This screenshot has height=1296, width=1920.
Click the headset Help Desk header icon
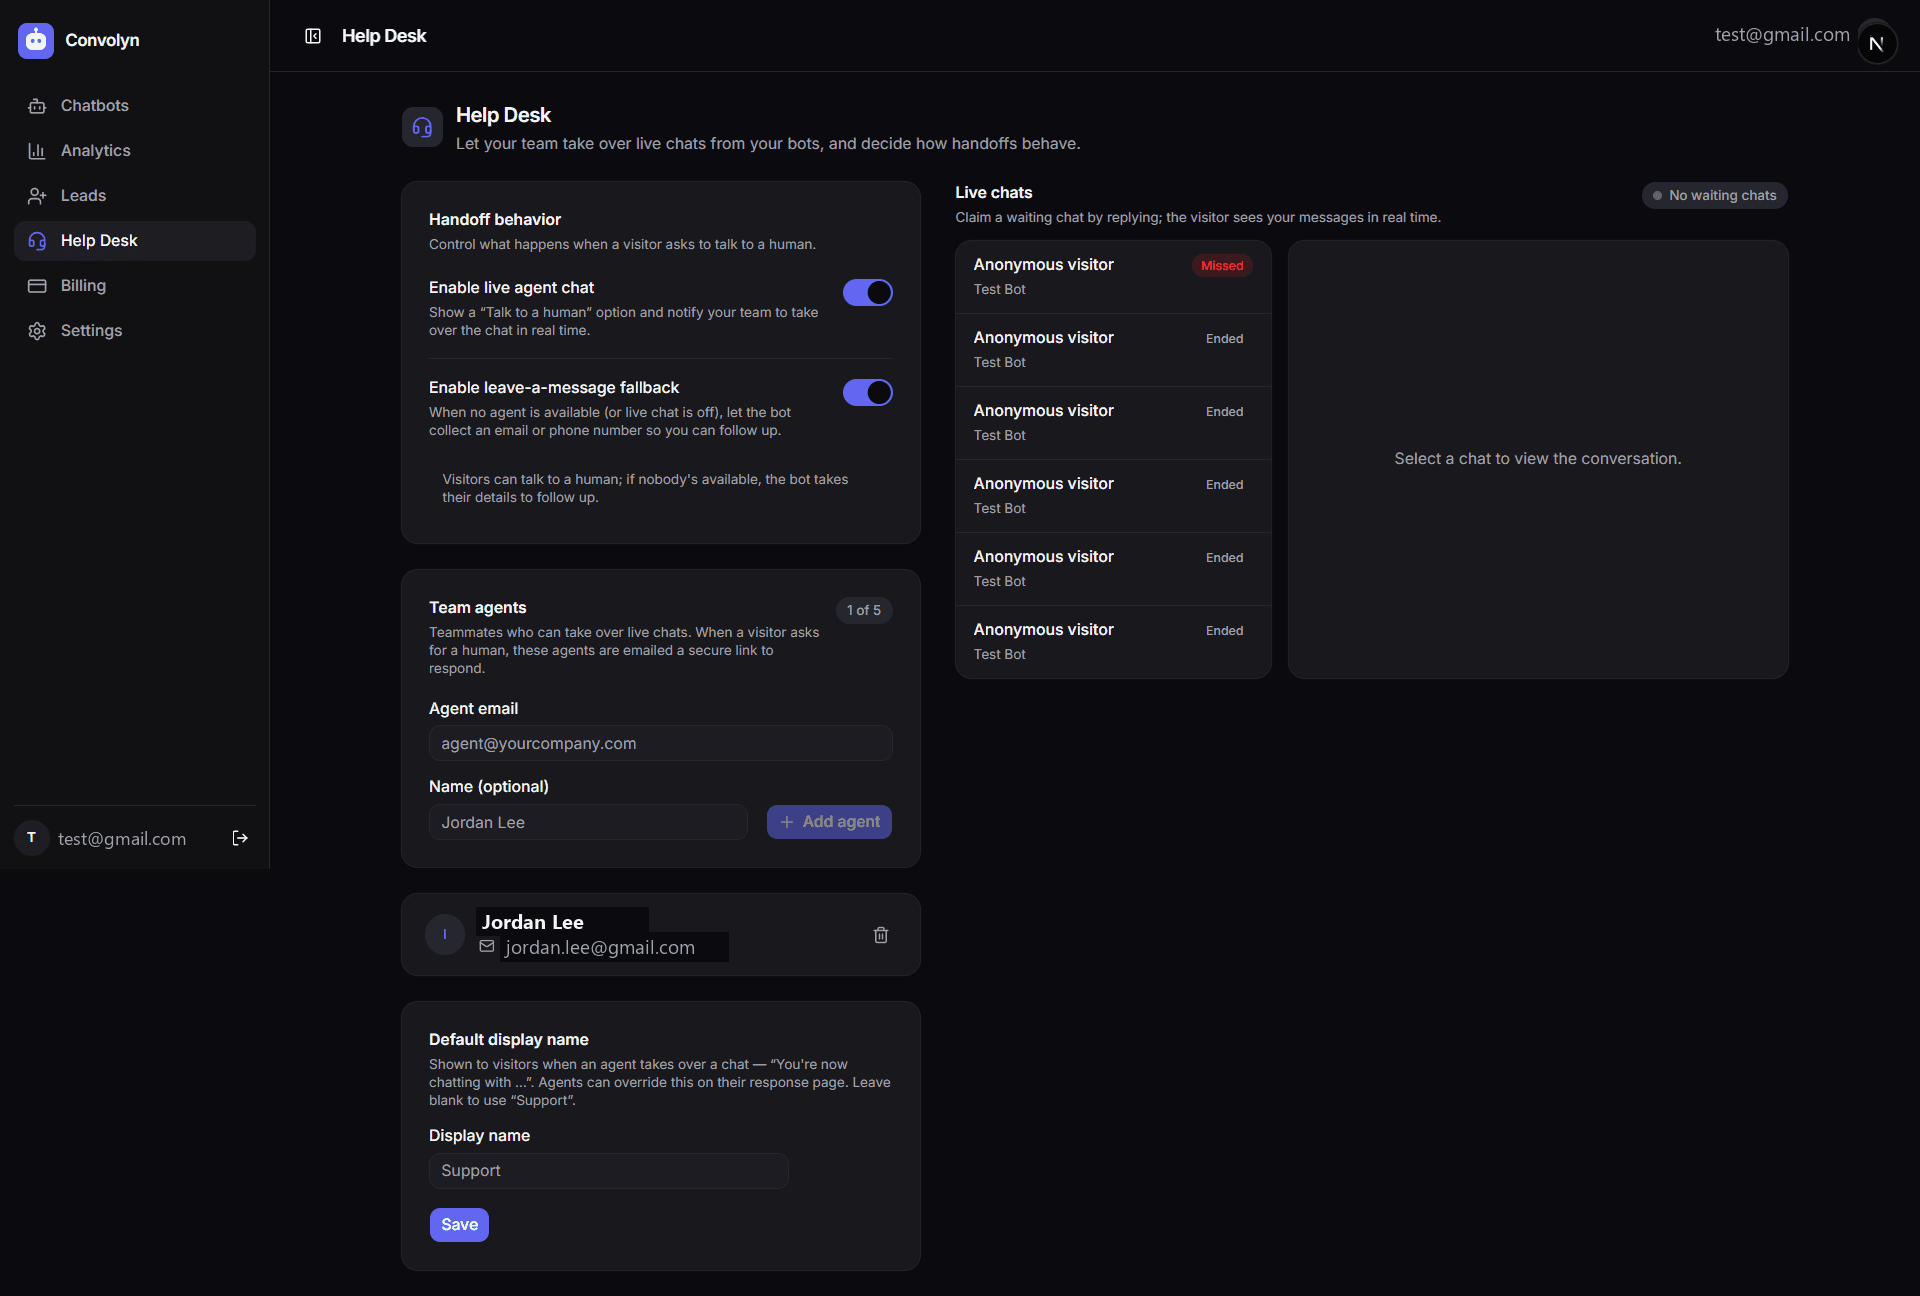tap(422, 127)
